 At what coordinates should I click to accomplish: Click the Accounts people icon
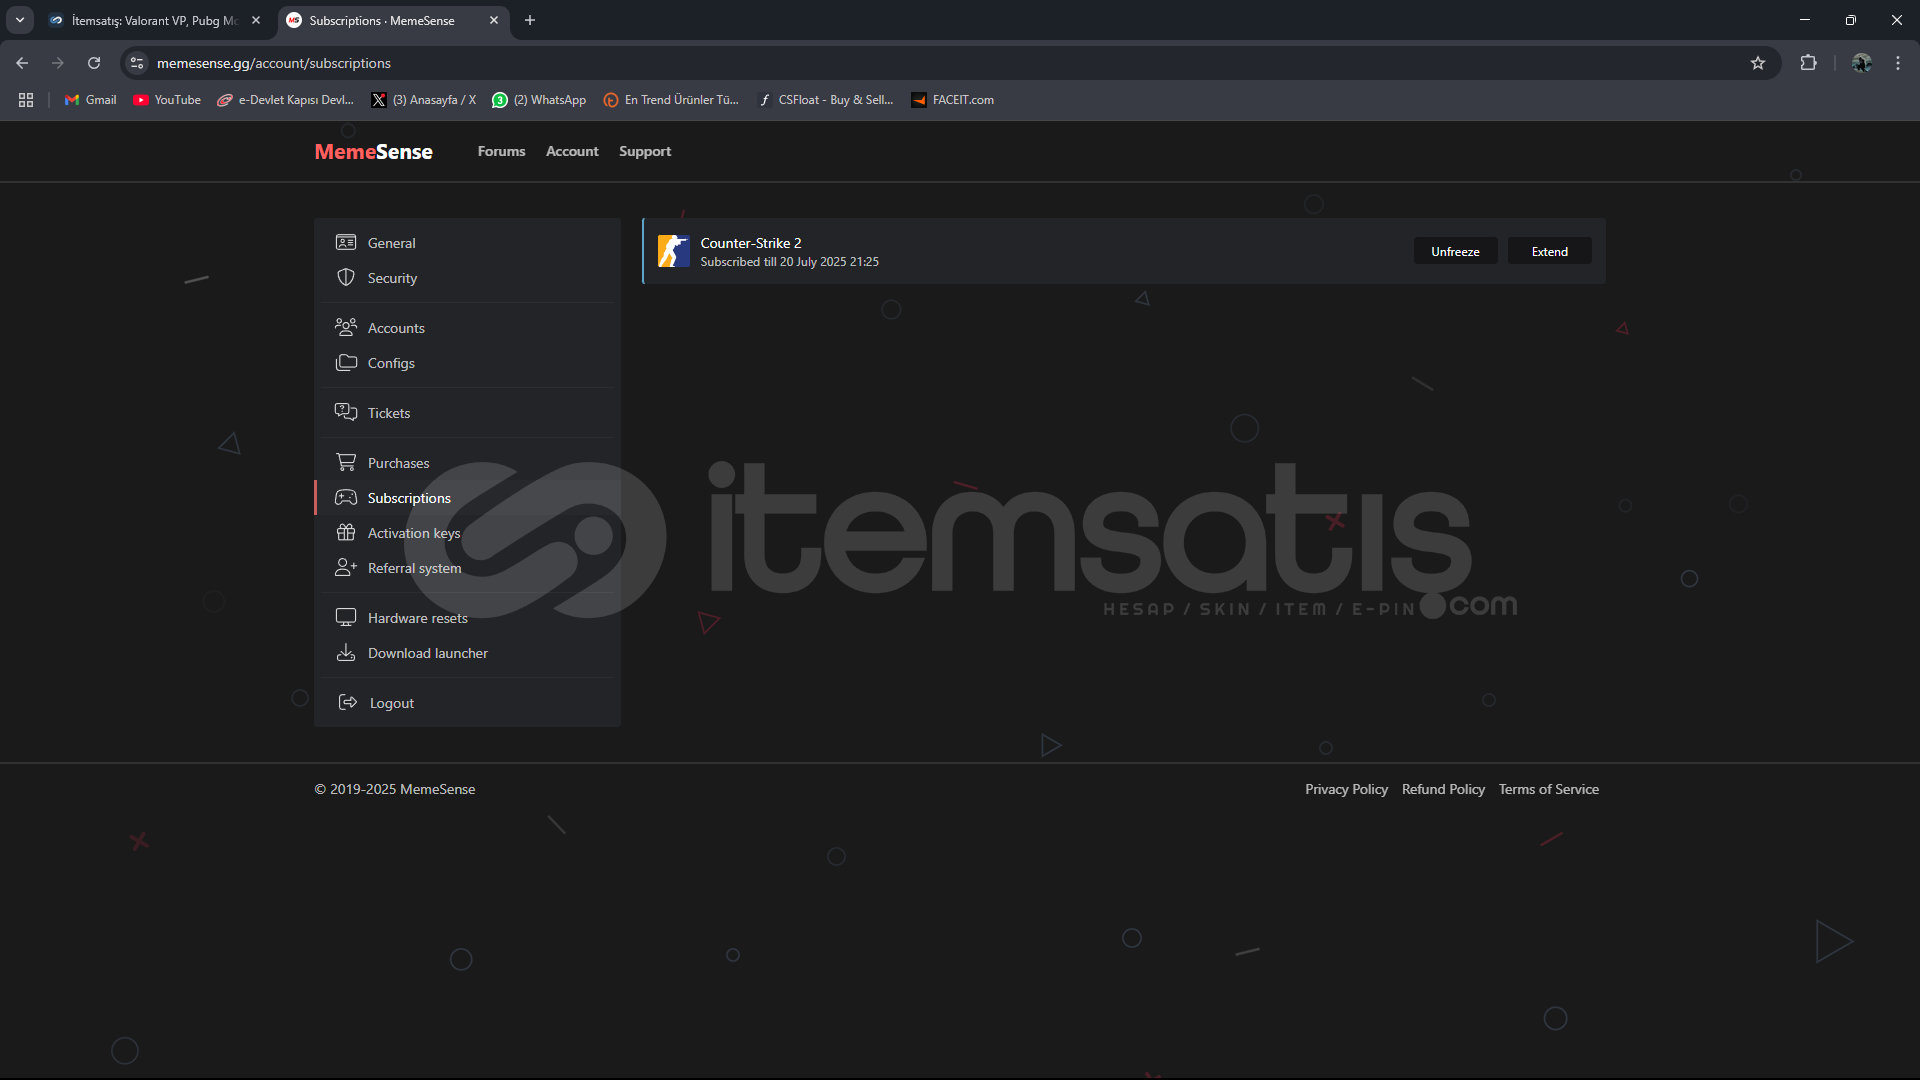(x=346, y=327)
